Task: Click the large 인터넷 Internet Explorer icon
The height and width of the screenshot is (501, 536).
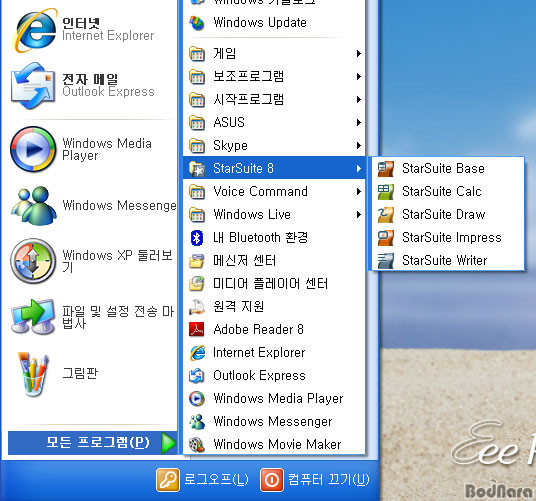Action: [x=34, y=30]
